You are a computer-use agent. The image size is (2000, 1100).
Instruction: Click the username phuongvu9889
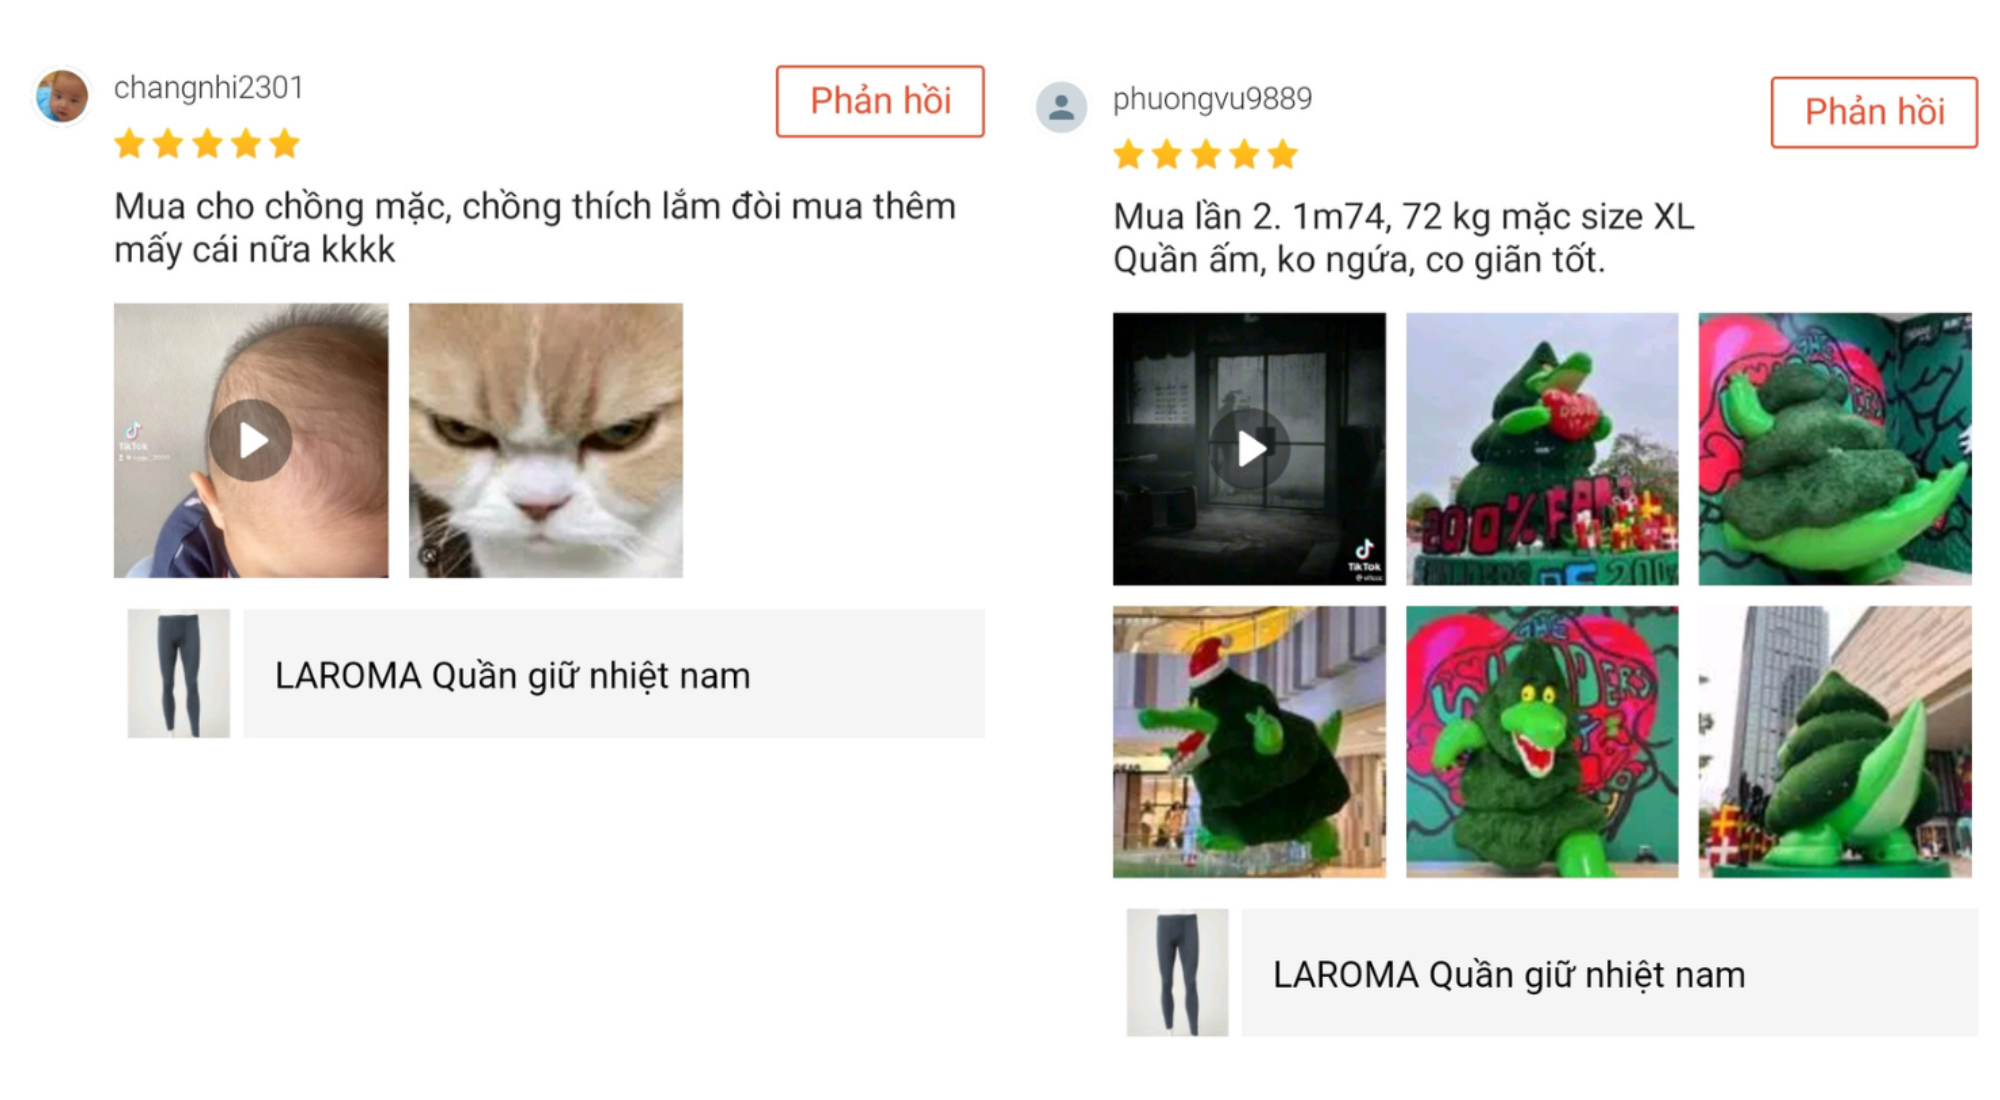pos(1212,99)
